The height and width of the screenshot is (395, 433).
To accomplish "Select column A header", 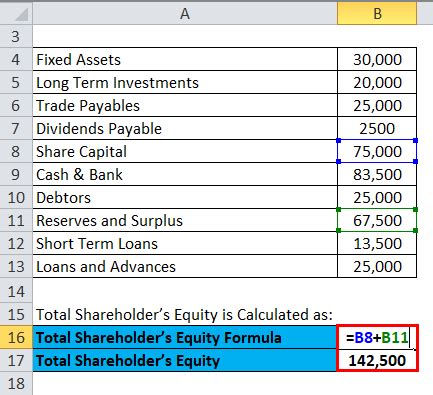I will [185, 14].
